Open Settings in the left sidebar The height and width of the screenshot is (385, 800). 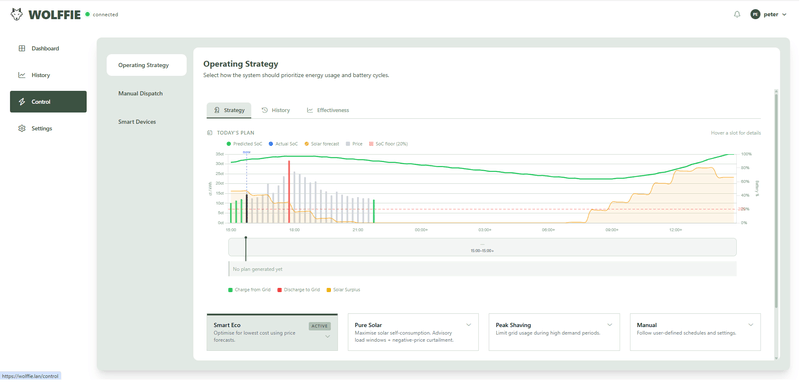[x=48, y=129]
